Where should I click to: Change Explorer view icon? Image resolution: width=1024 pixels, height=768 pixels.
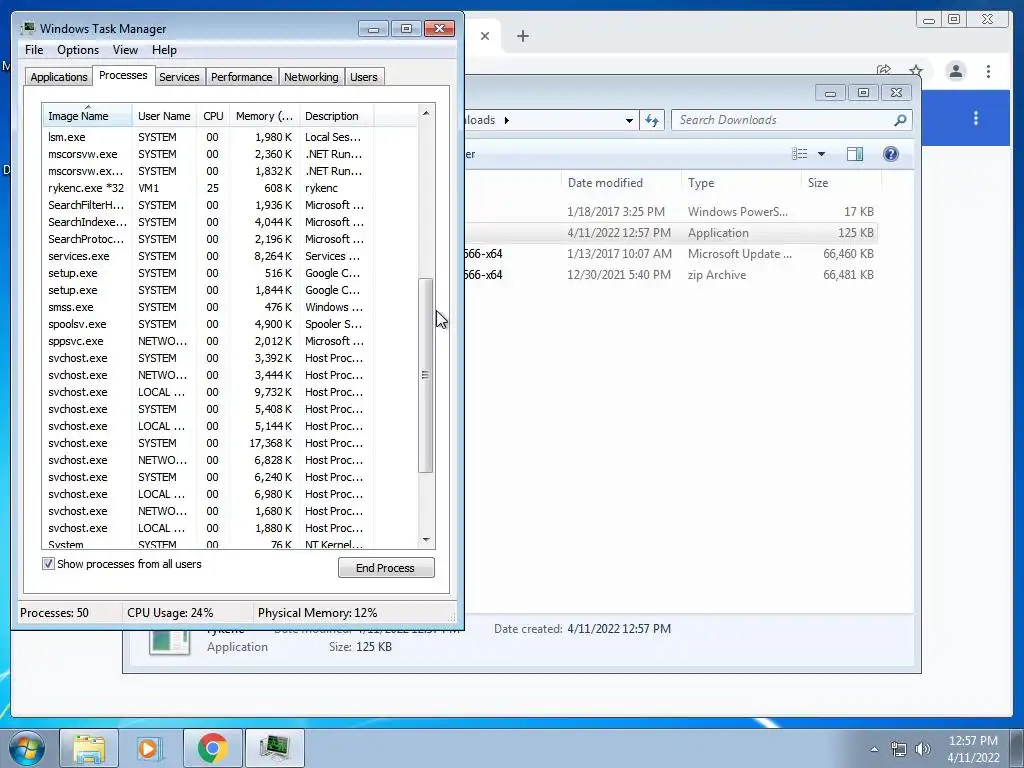799,154
